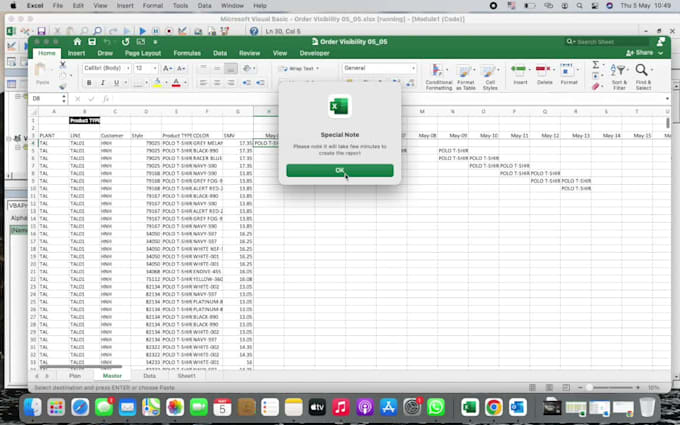
Task: Click OK in the Special Note dialog
Action: [339, 171]
